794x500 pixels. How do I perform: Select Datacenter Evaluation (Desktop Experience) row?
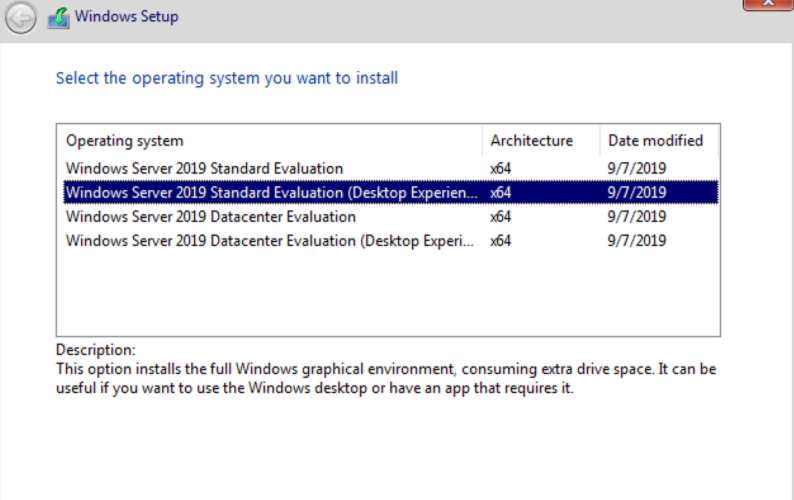pyautogui.click(x=390, y=241)
